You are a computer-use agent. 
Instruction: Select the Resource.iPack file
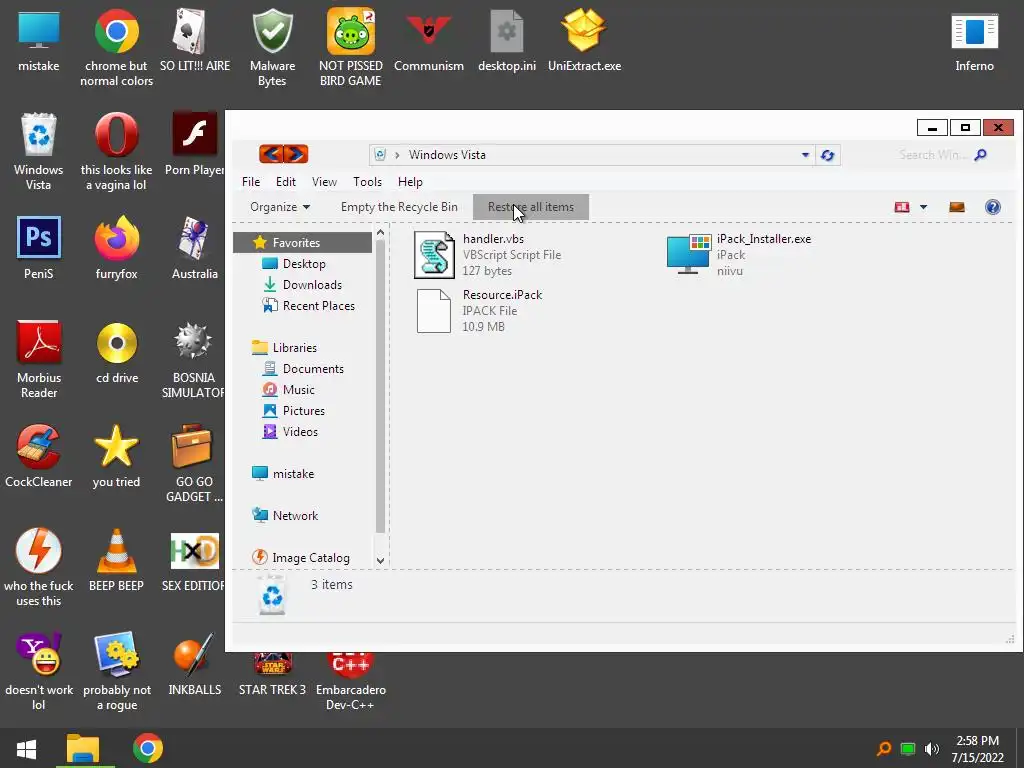(x=479, y=311)
